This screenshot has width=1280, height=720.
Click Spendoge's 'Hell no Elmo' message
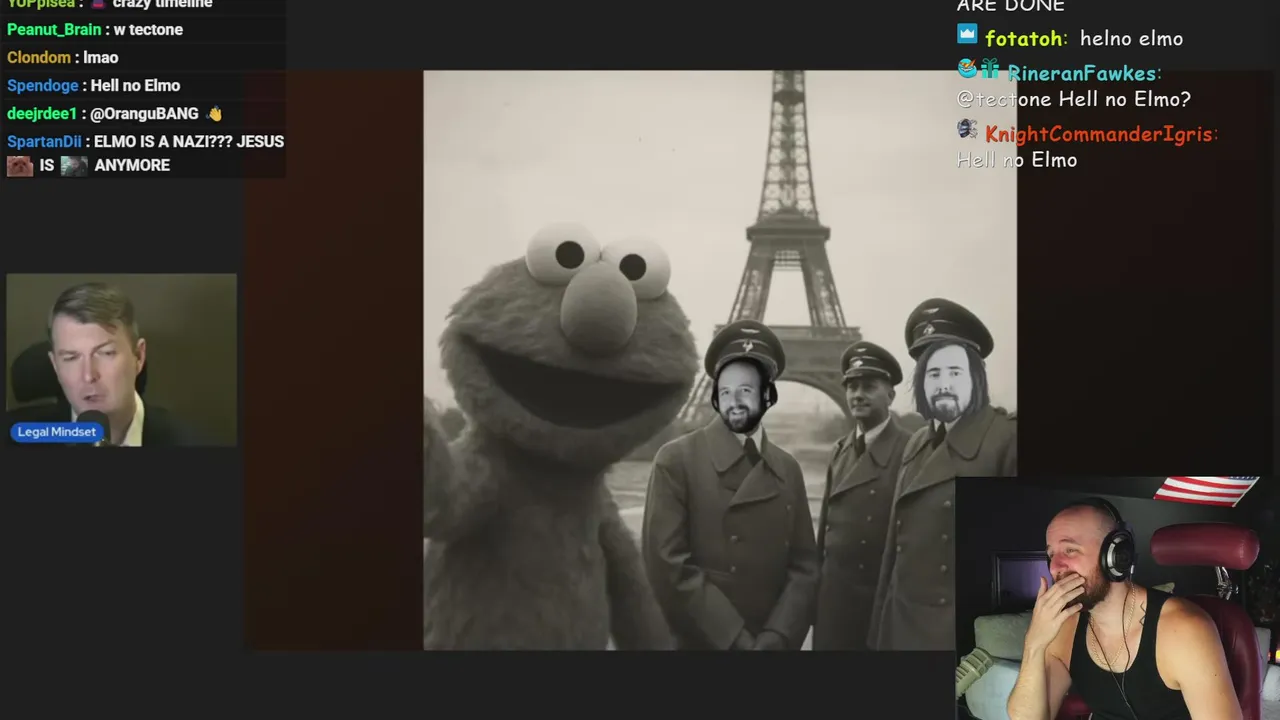point(135,85)
